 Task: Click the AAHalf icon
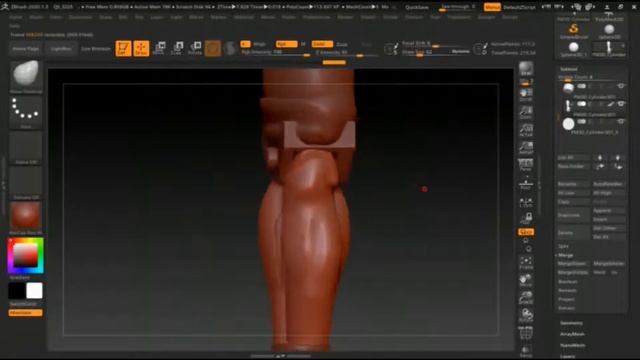coord(526,148)
